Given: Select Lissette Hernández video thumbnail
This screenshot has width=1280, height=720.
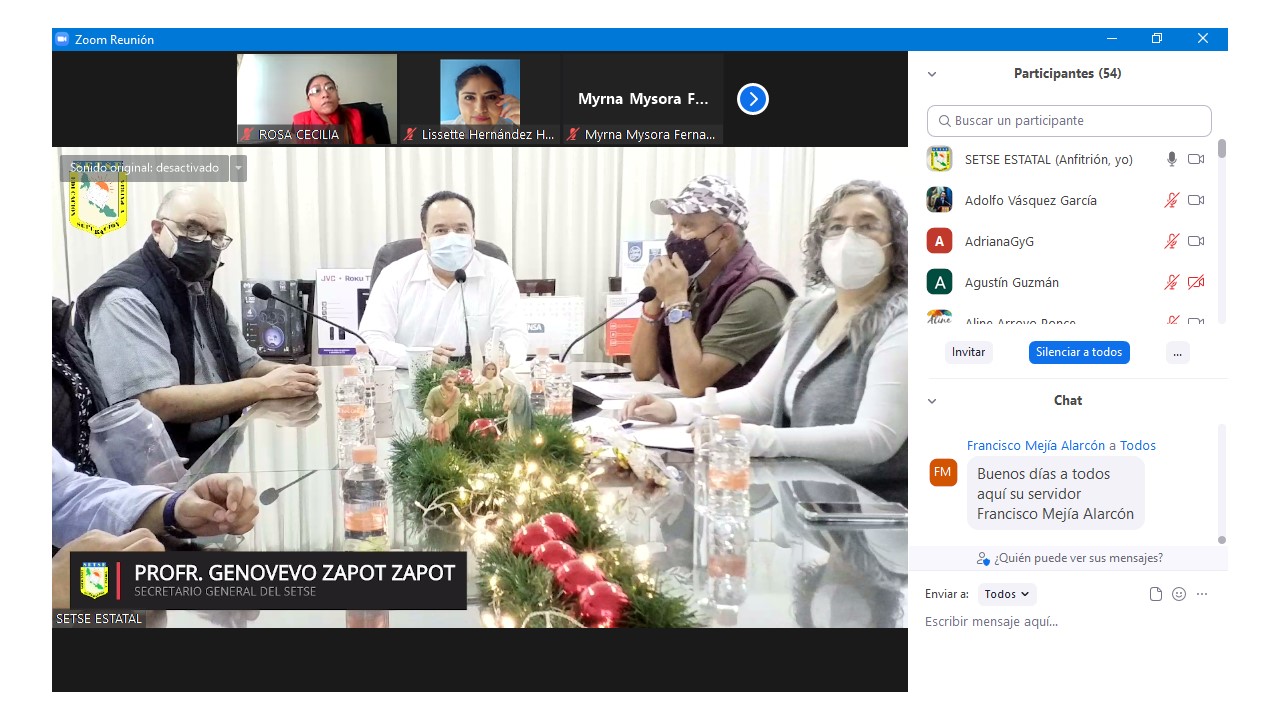Looking at the screenshot, I should pyautogui.click(x=480, y=99).
